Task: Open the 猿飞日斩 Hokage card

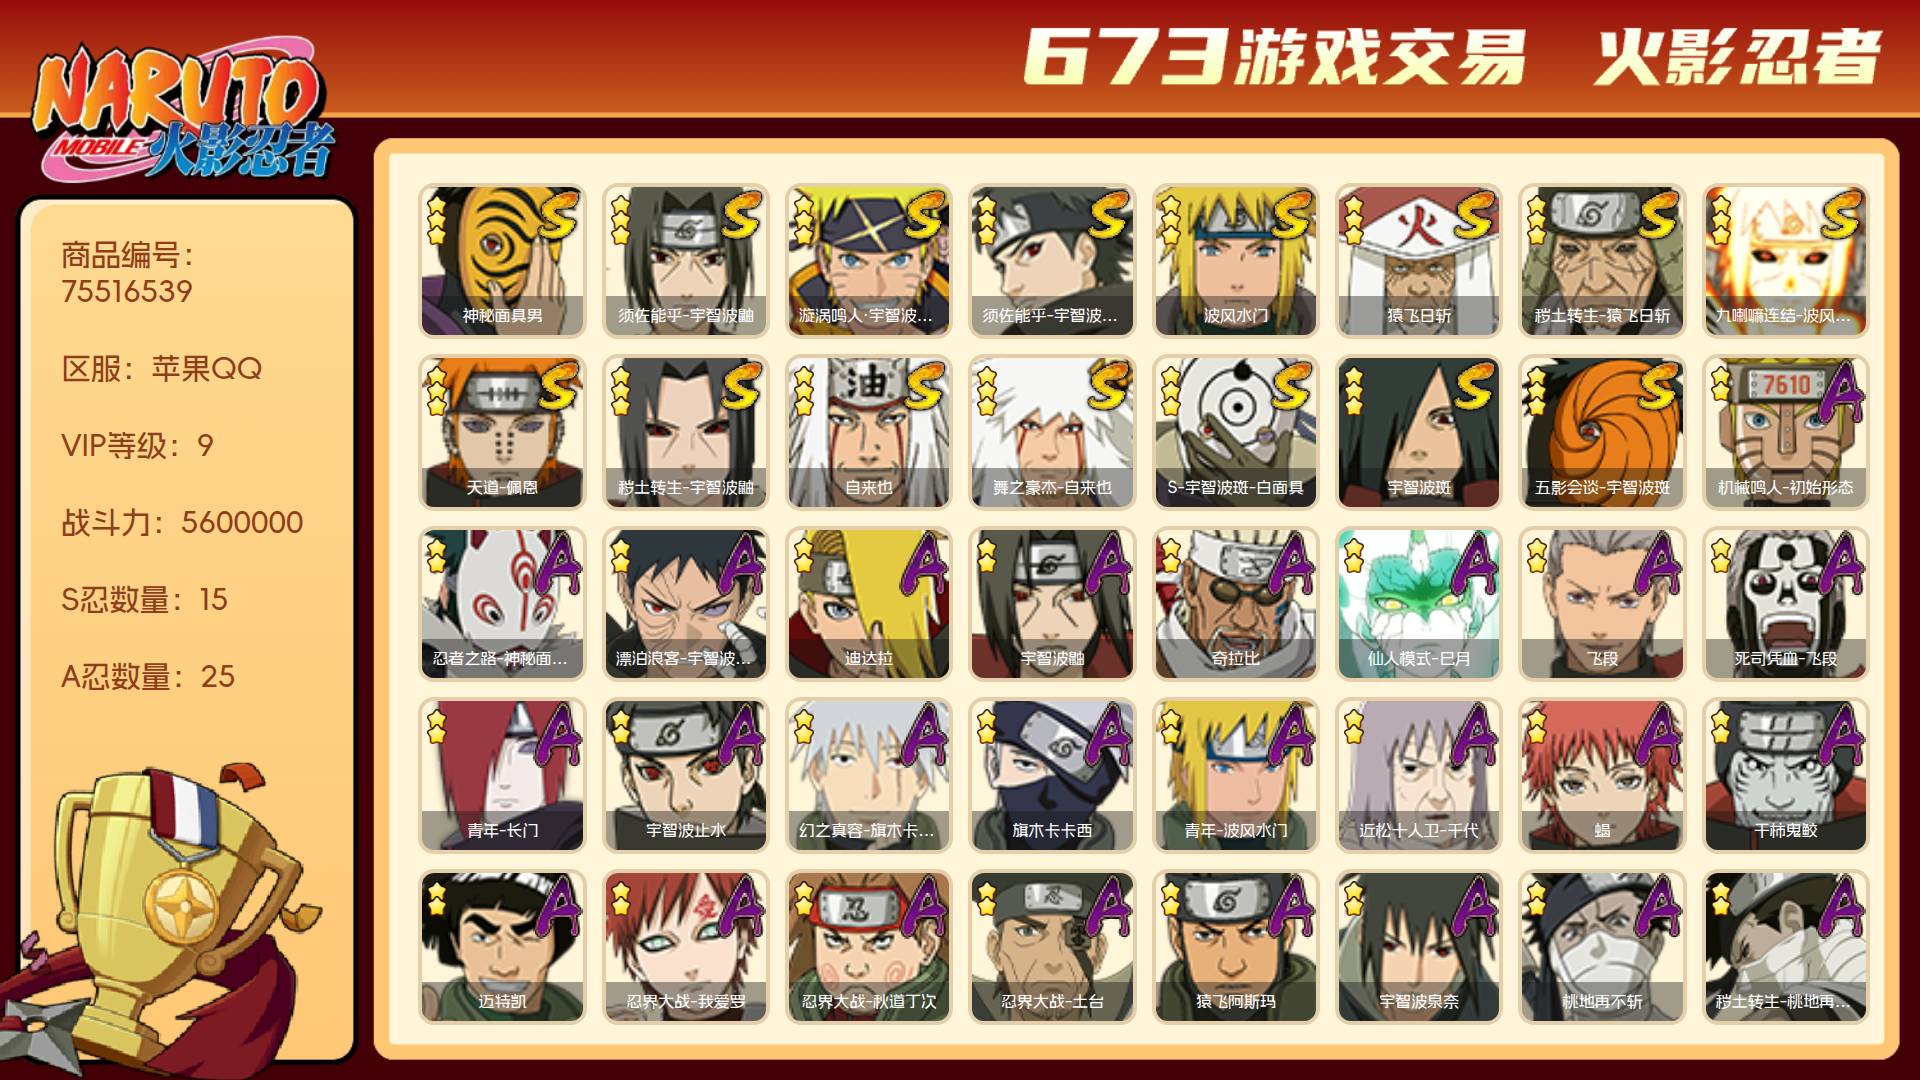Action: 1419,261
